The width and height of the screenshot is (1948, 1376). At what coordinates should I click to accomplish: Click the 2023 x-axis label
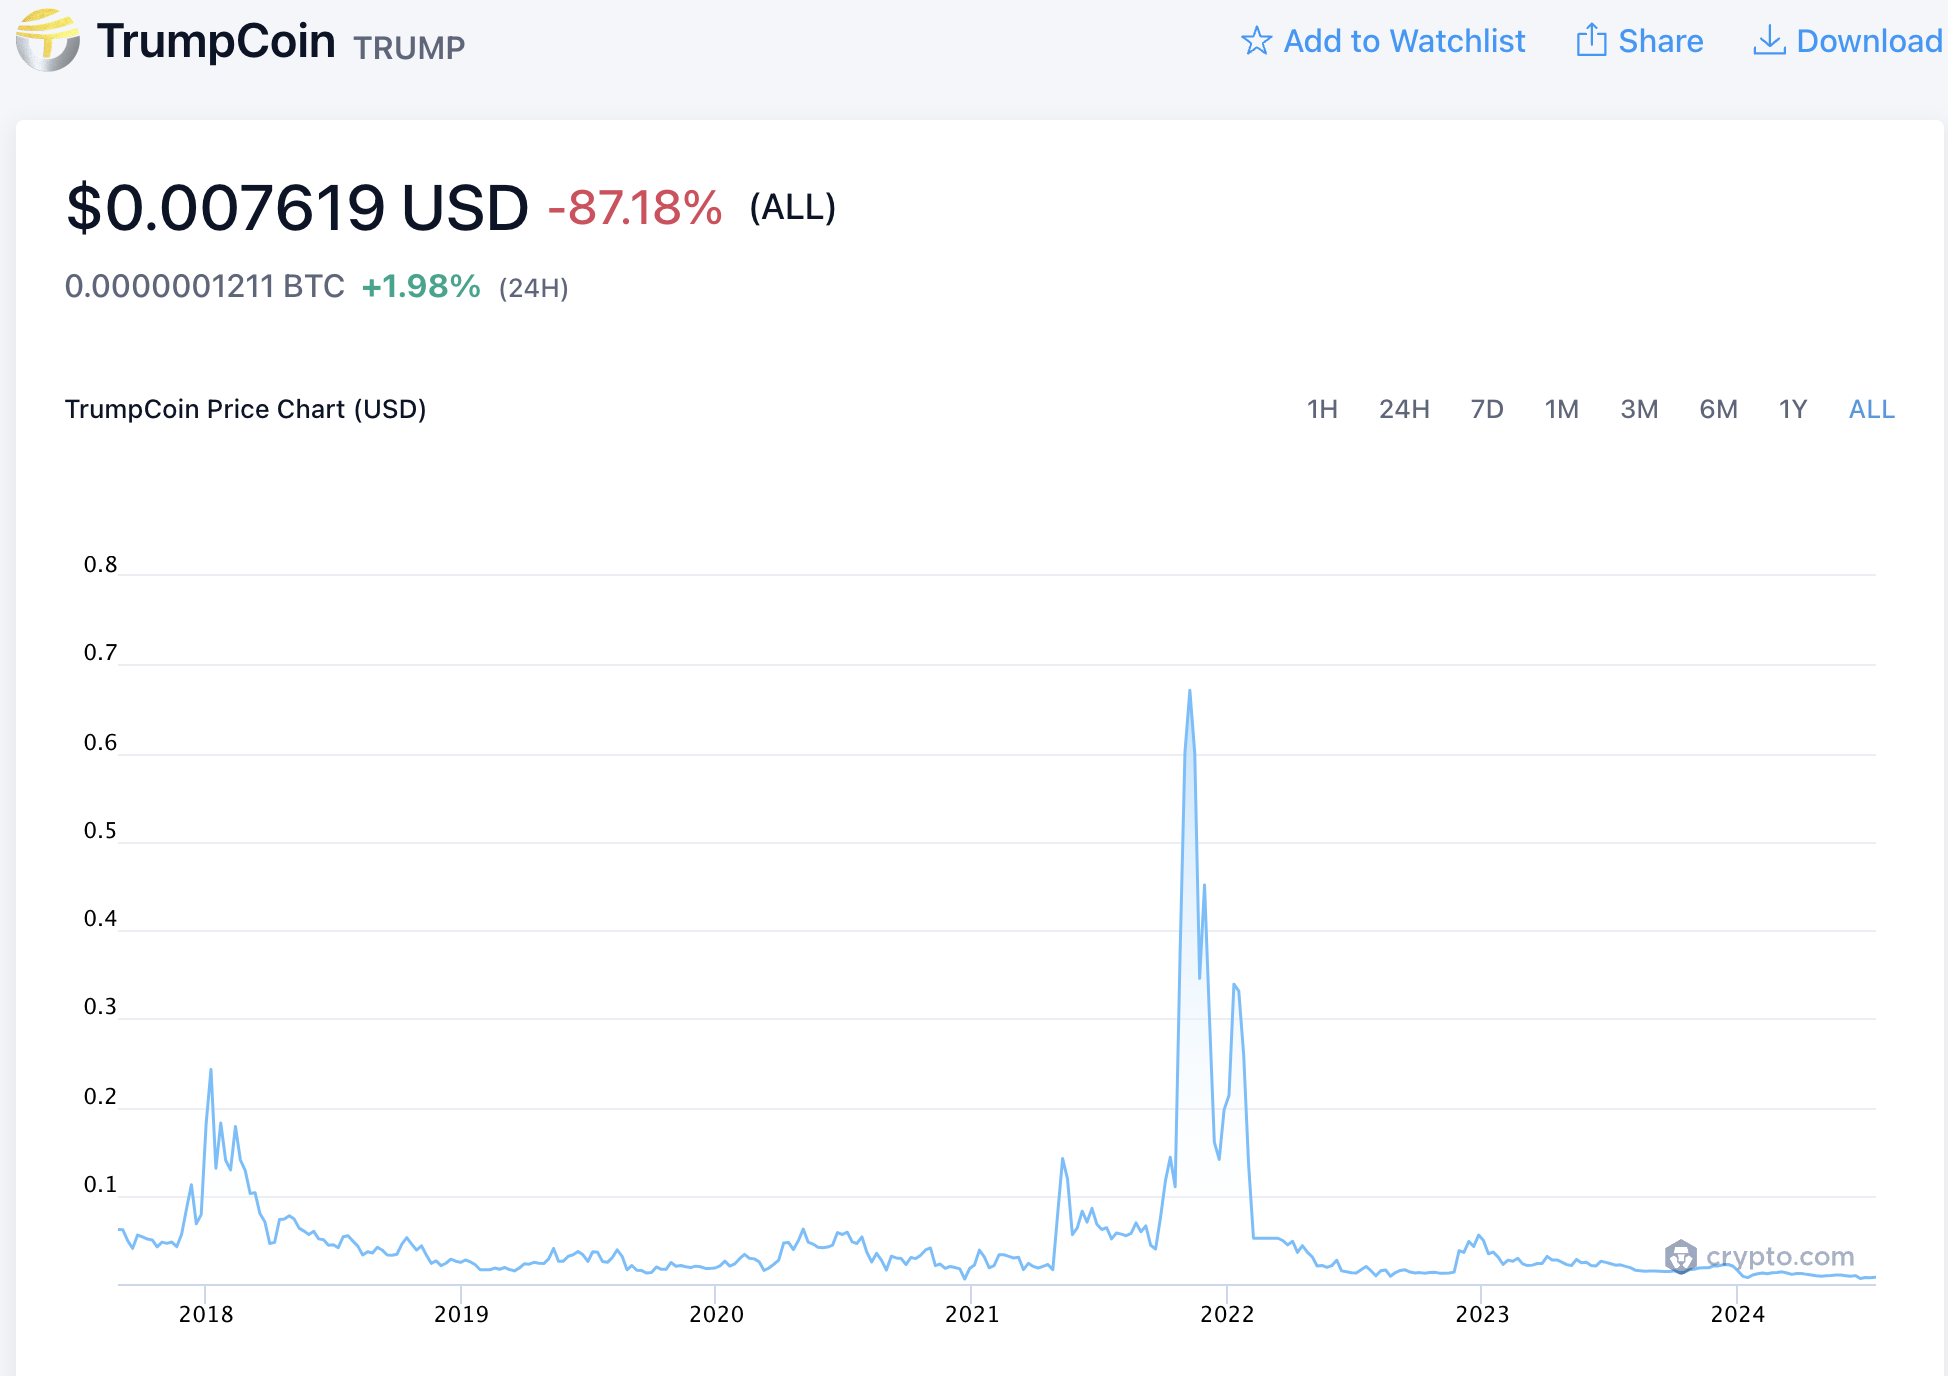pyautogui.click(x=1482, y=1314)
